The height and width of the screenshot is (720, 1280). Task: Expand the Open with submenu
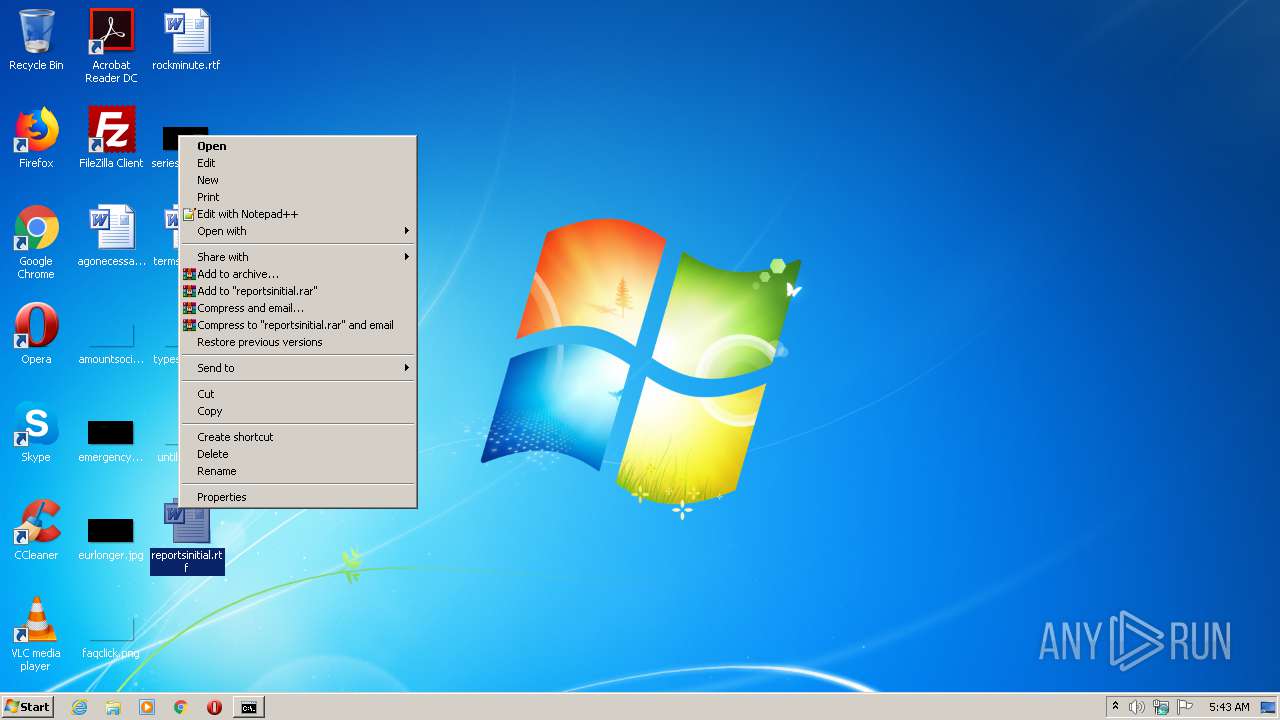[x=298, y=231]
